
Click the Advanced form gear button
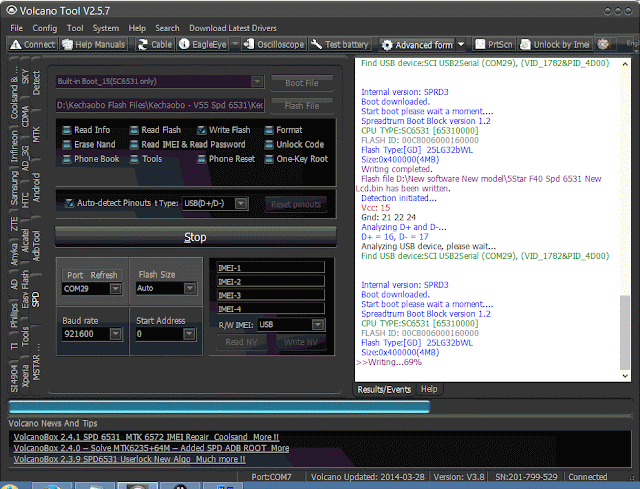coord(417,45)
